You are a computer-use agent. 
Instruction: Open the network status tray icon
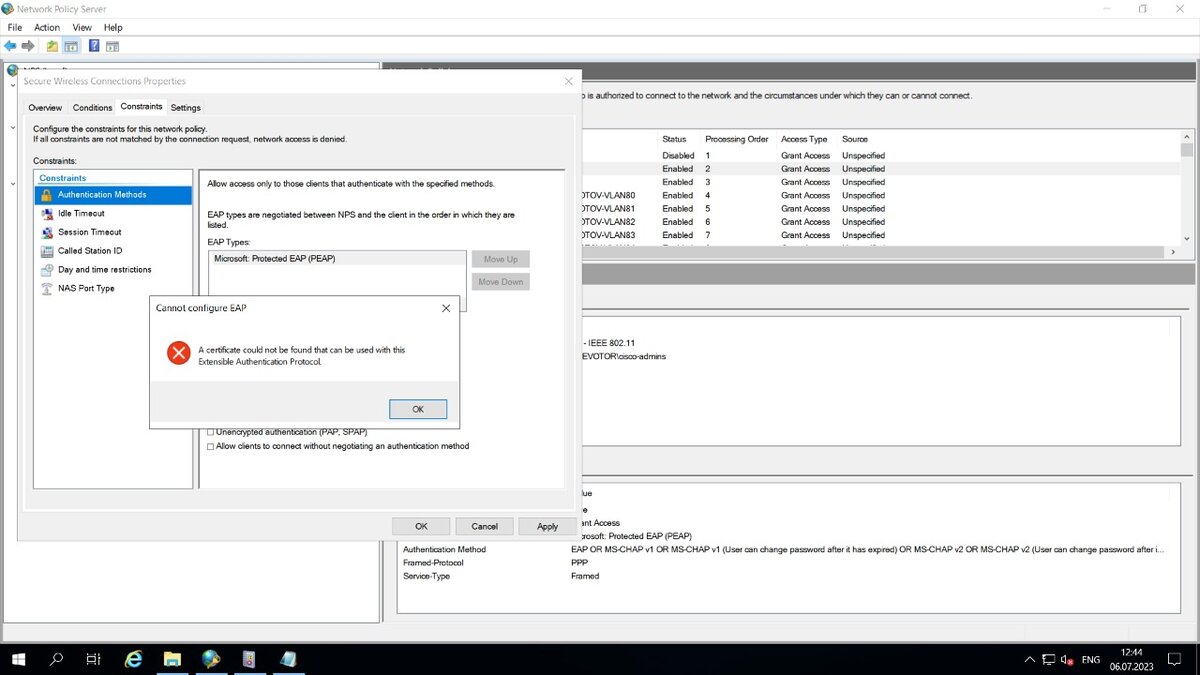coord(1048,660)
